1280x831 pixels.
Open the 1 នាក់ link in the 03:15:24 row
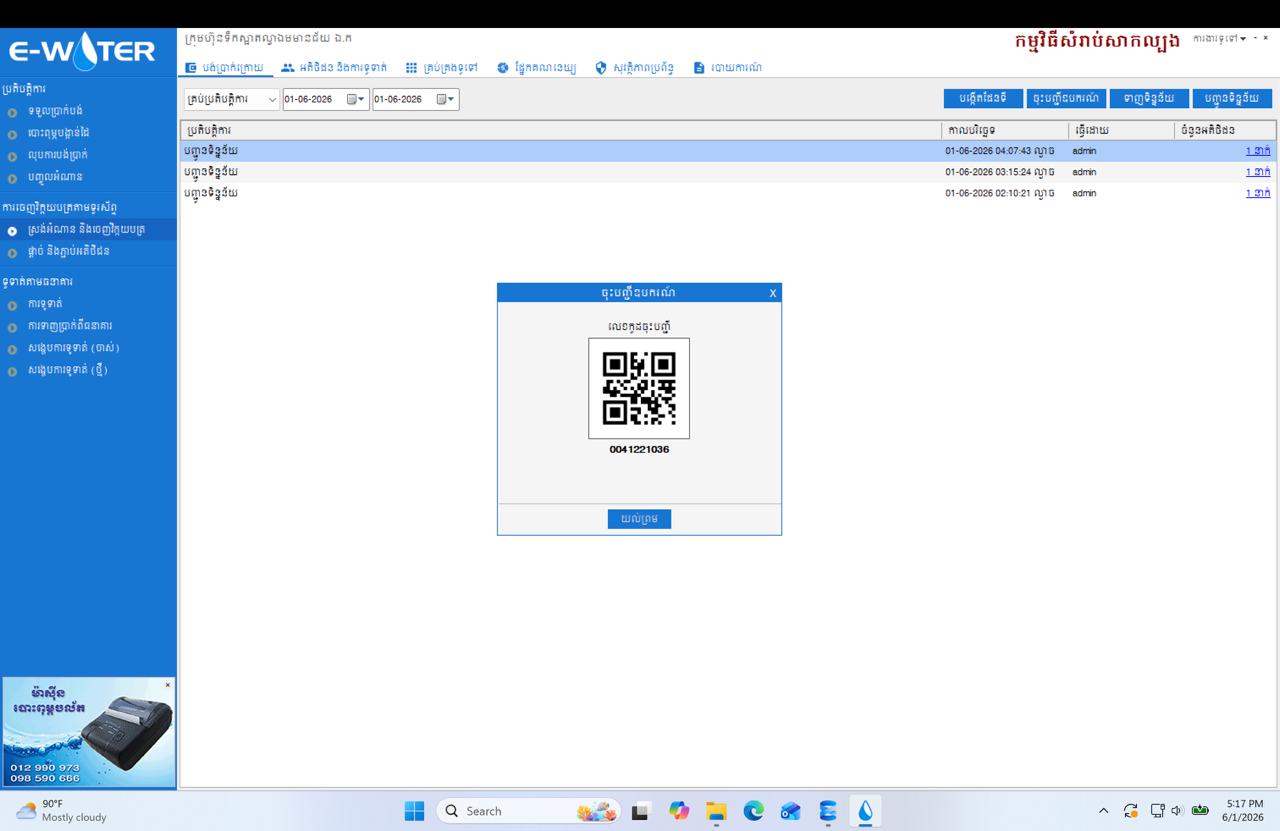pos(1258,172)
